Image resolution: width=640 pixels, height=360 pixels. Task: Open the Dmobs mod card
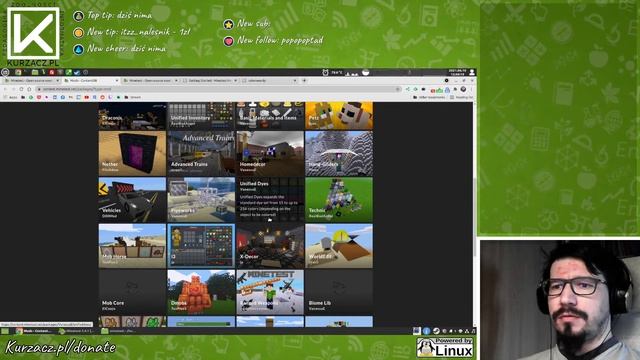[x=201, y=292]
